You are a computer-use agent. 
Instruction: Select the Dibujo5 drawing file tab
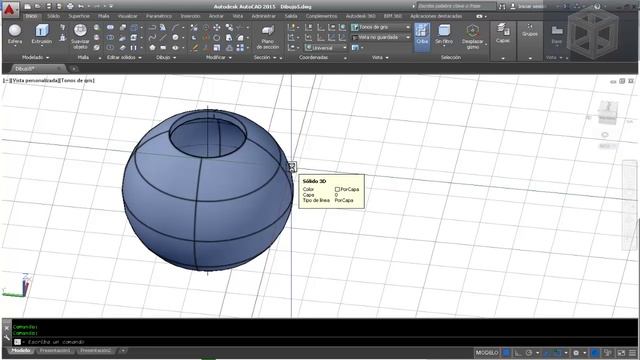tap(37, 69)
